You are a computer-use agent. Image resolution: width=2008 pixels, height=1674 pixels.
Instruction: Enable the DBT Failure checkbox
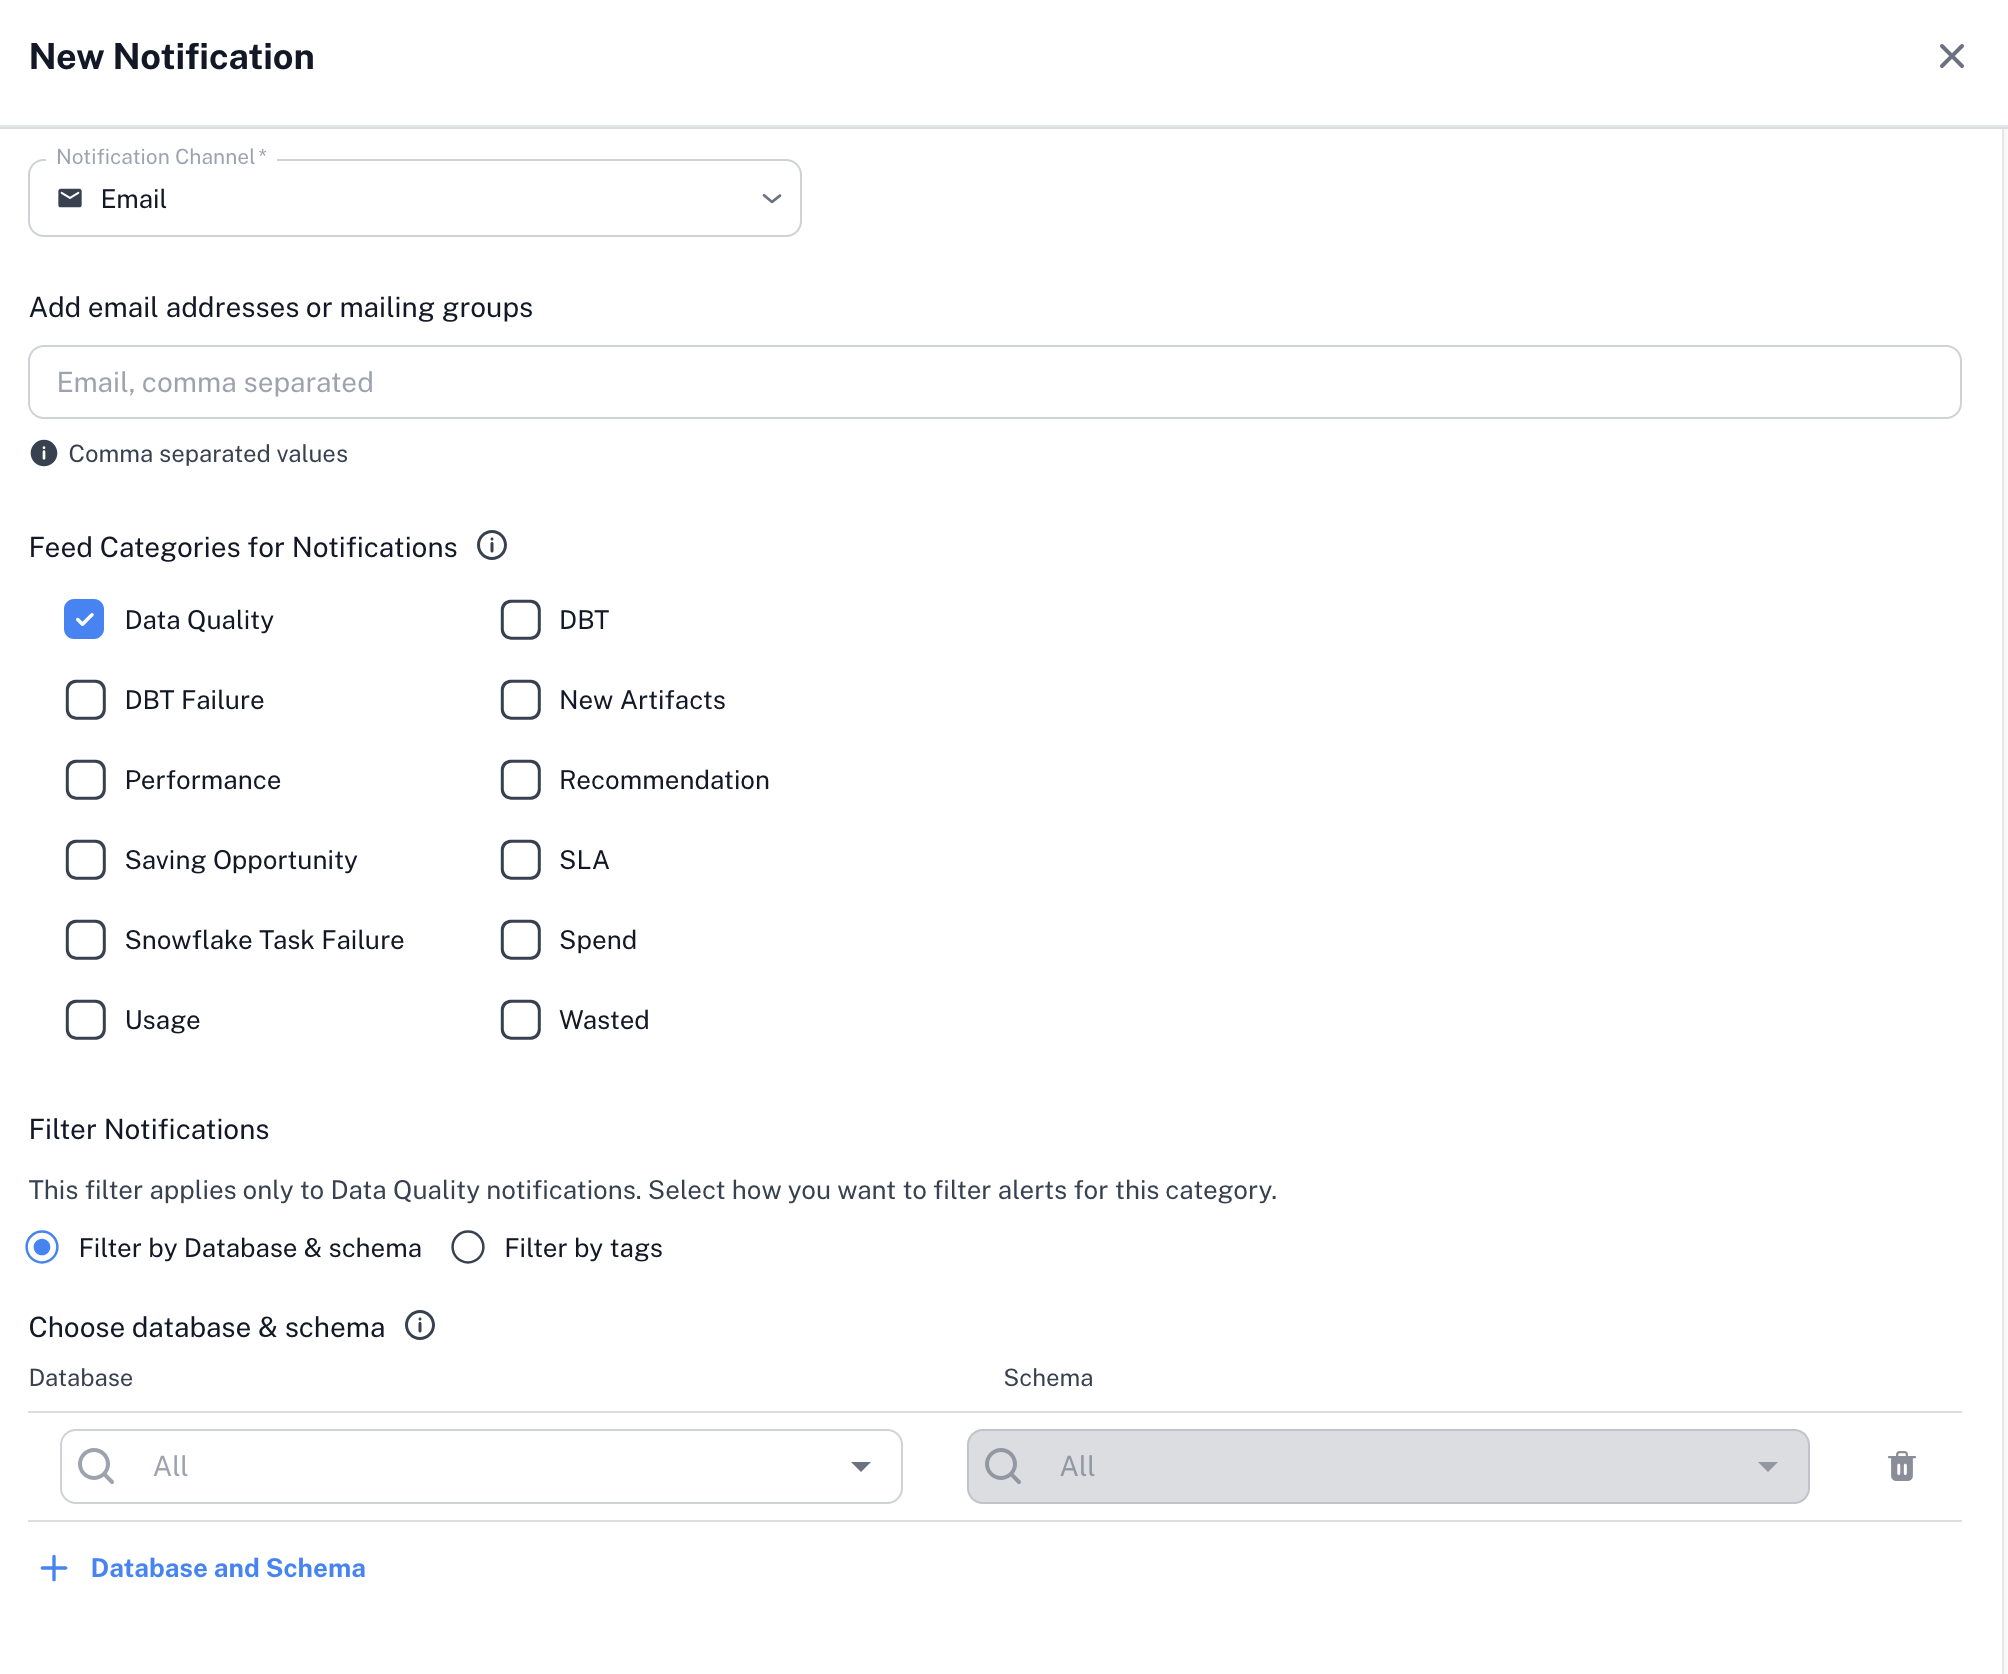[x=85, y=700]
